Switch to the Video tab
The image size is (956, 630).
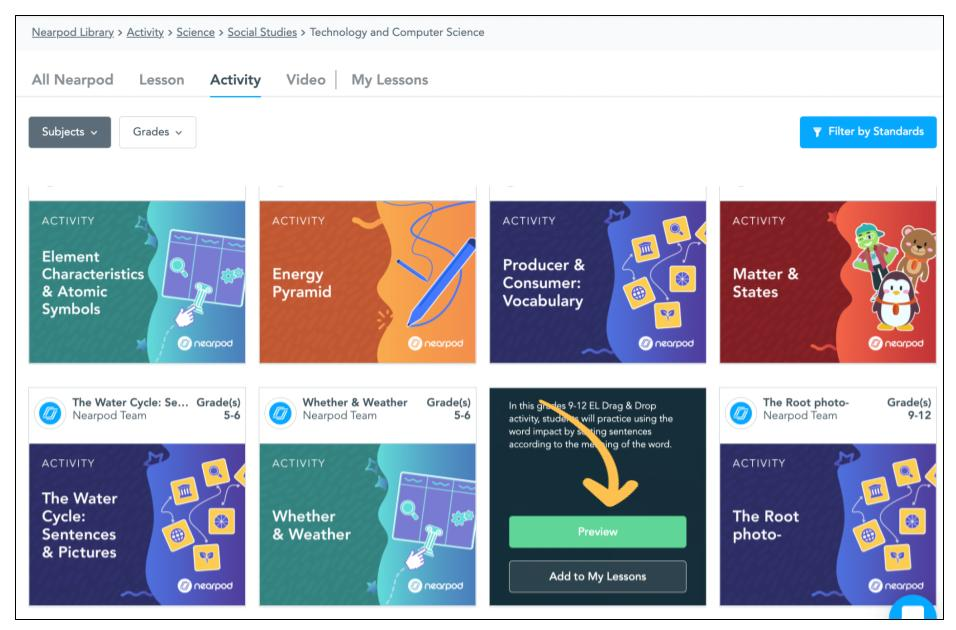click(305, 80)
